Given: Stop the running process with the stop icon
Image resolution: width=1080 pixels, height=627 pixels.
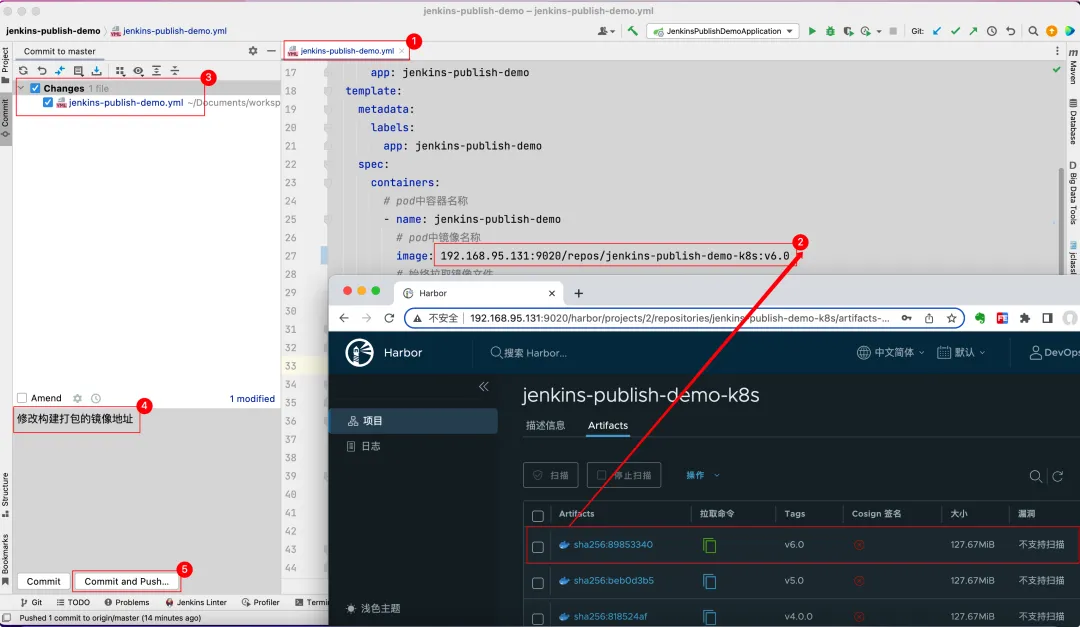Looking at the screenshot, I should click(893, 31).
